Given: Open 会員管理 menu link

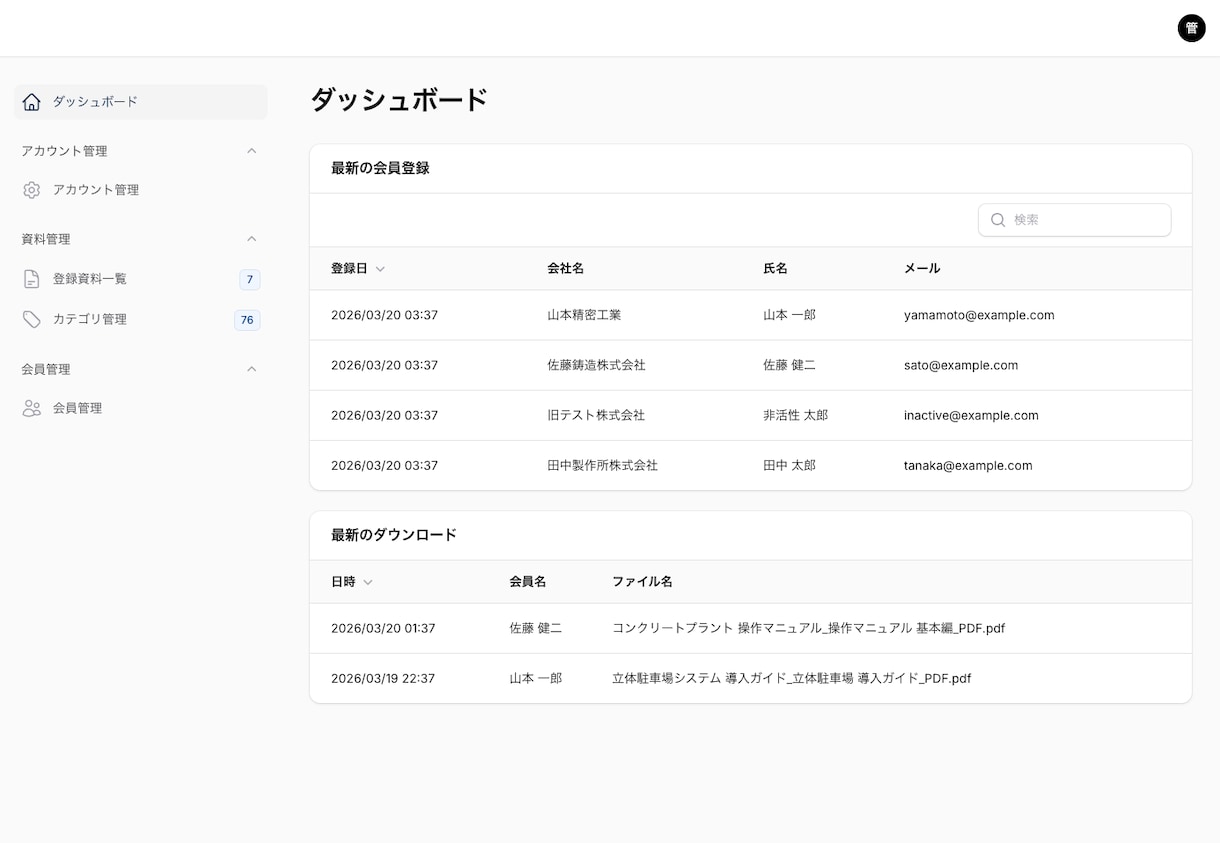Looking at the screenshot, I should 141,408.
